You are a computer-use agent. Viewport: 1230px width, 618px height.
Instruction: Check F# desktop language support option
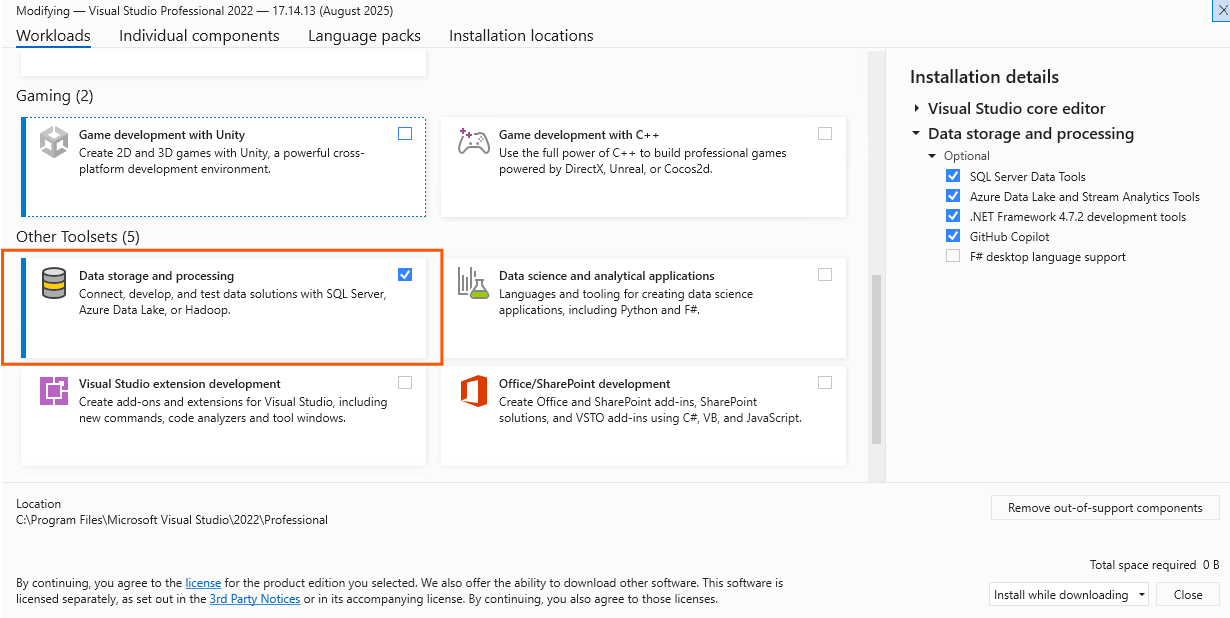coord(953,256)
